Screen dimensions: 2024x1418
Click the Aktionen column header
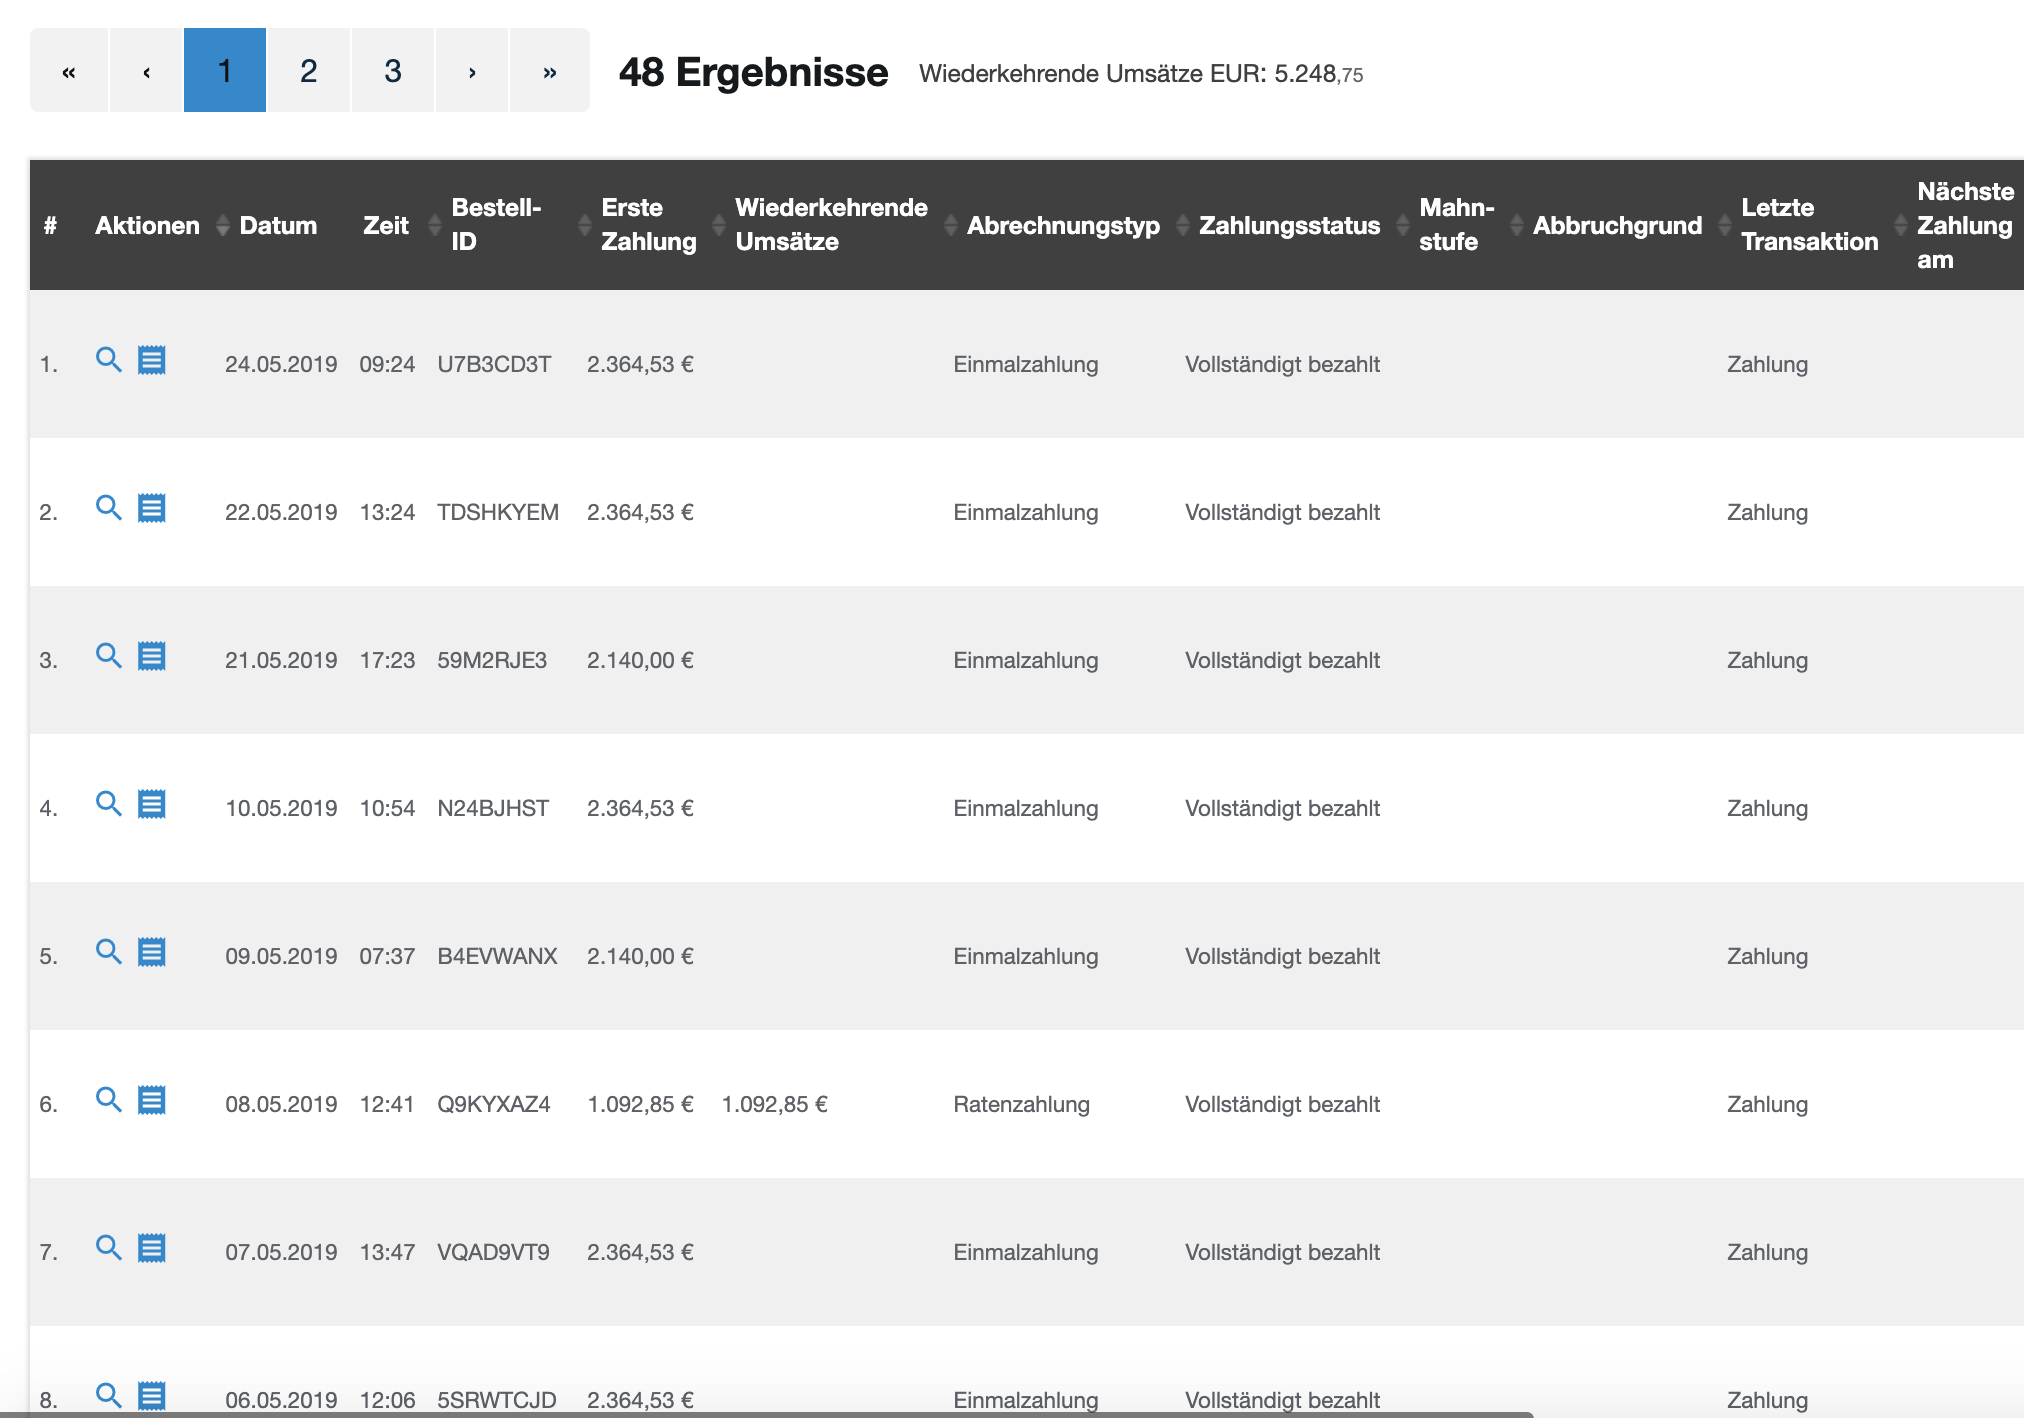[x=147, y=225]
